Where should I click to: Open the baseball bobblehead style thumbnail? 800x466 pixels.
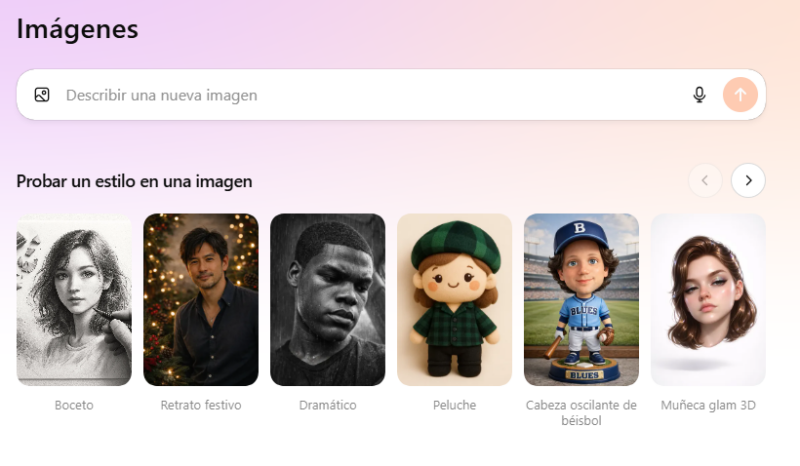pyautogui.click(x=581, y=299)
